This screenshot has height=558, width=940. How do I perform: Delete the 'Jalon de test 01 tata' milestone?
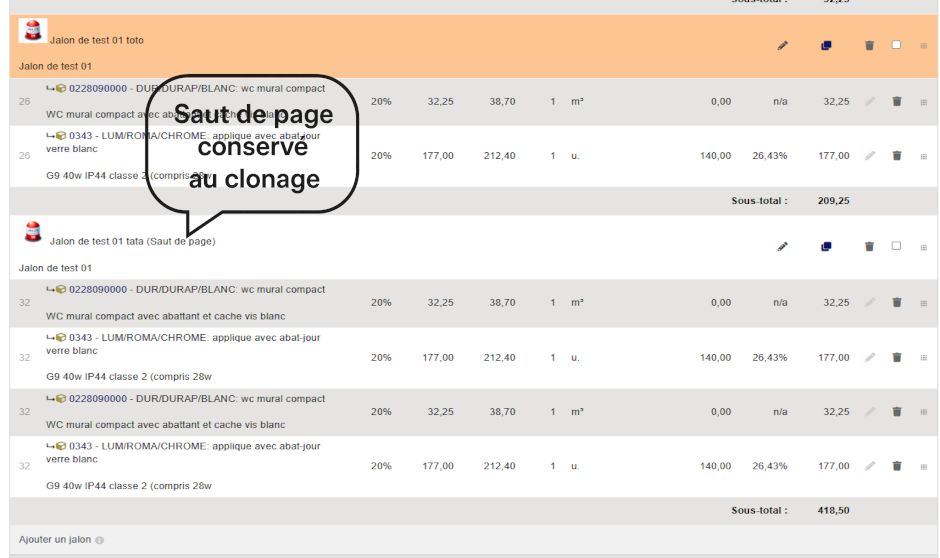(x=869, y=247)
